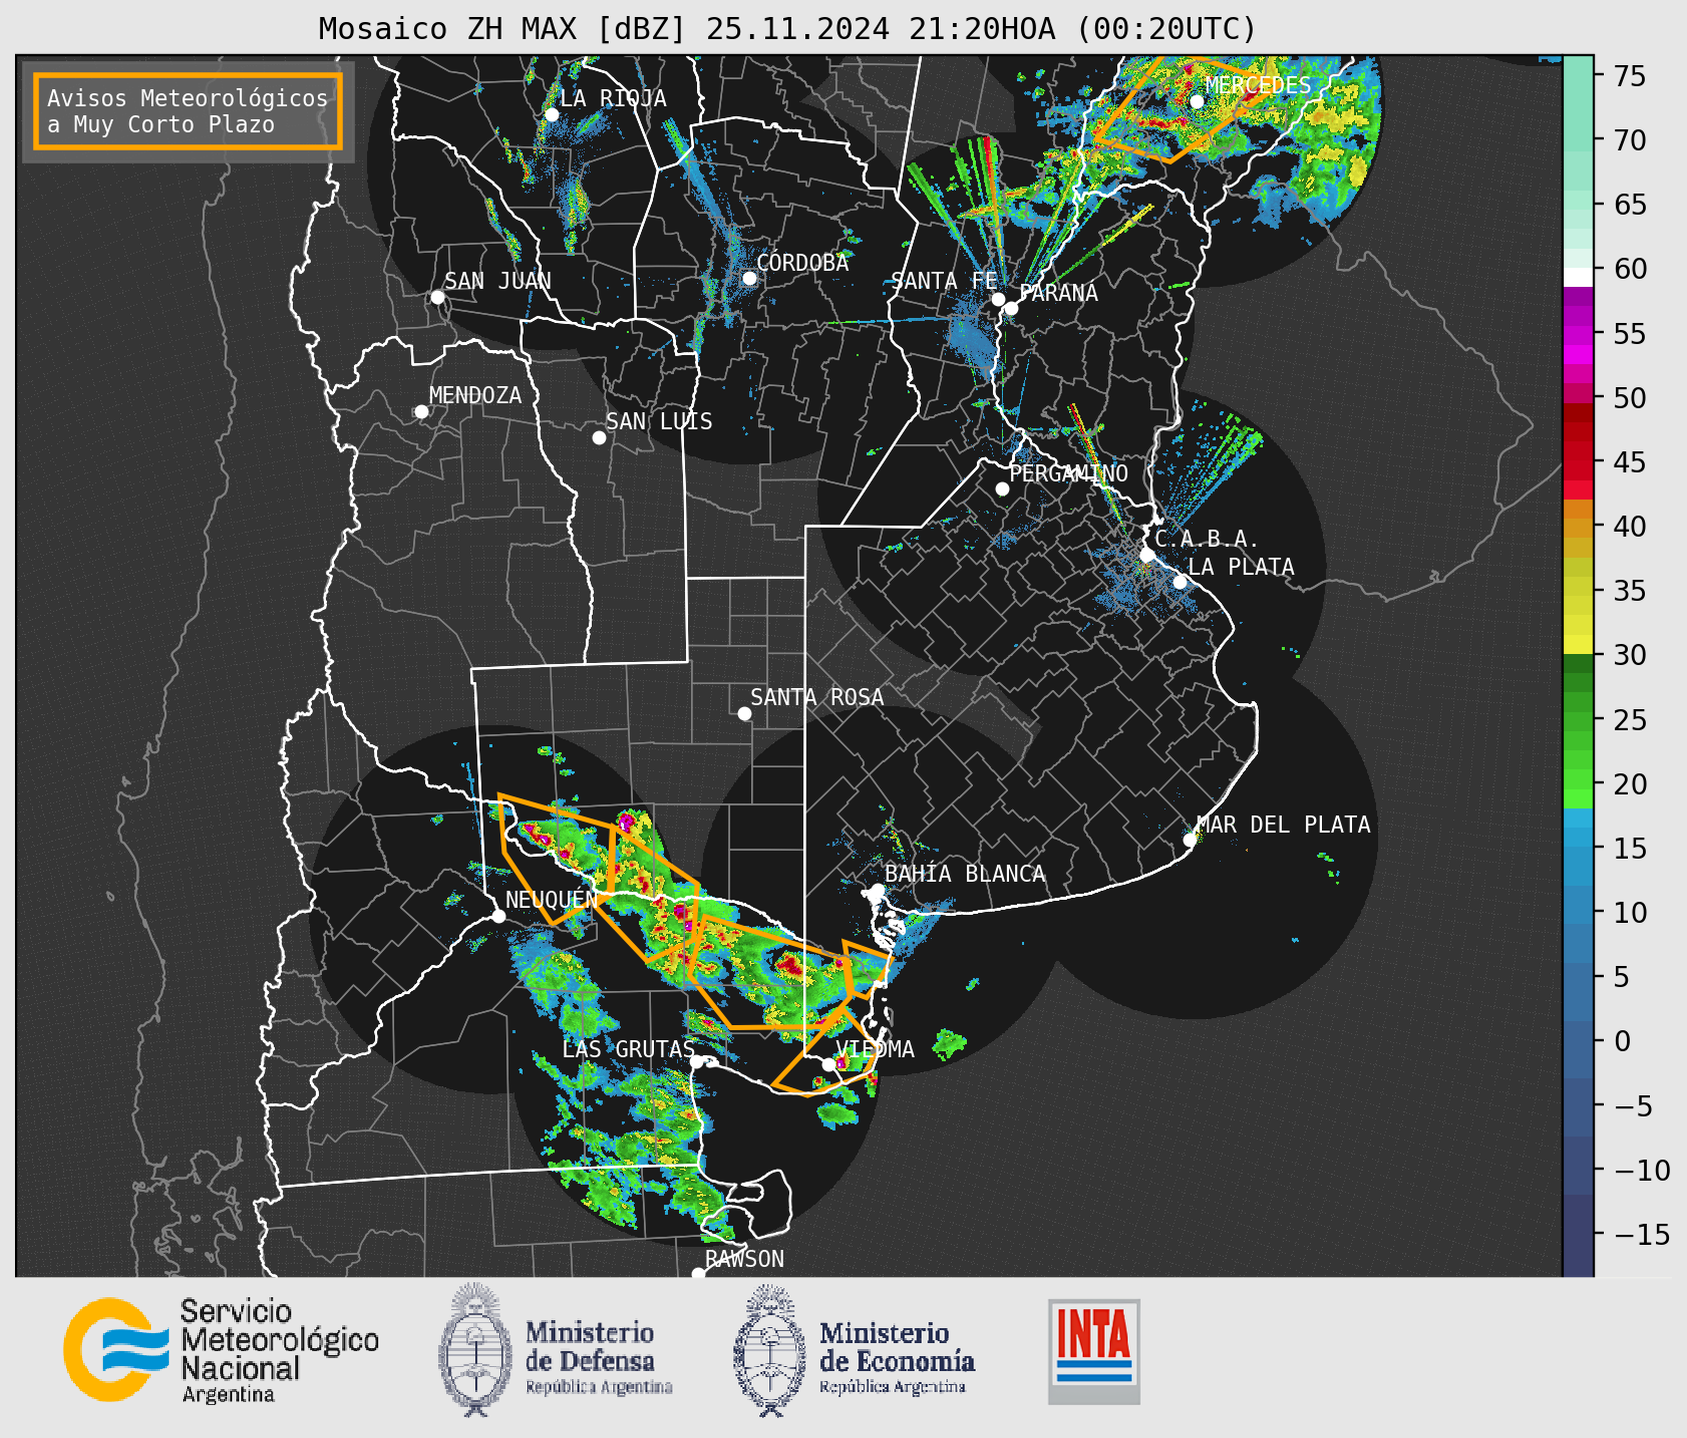Click the MAR DEL PLATA city label
The height and width of the screenshot is (1438, 1687).
coord(1283,824)
